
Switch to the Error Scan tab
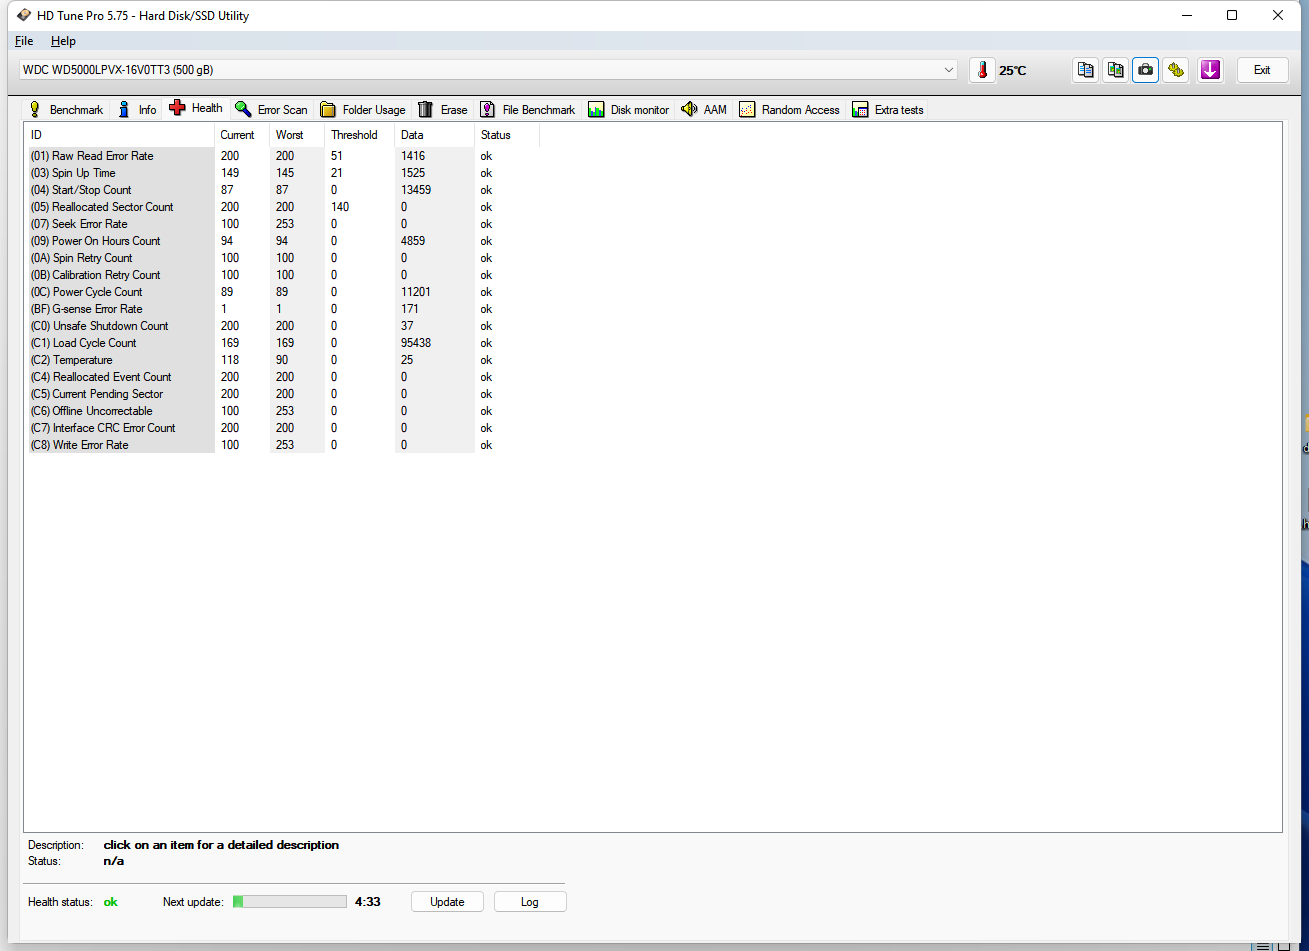[x=272, y=110]
